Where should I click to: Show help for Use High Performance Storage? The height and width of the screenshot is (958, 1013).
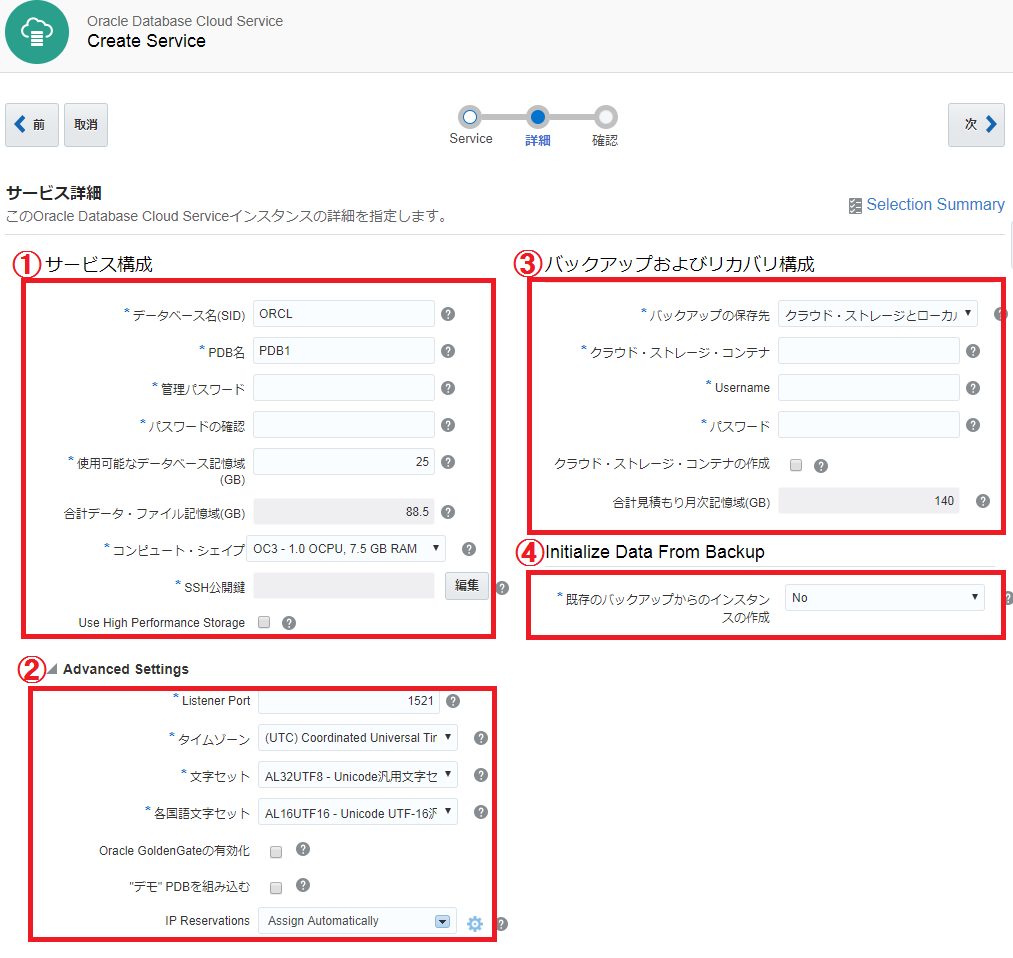click(289, 623)
